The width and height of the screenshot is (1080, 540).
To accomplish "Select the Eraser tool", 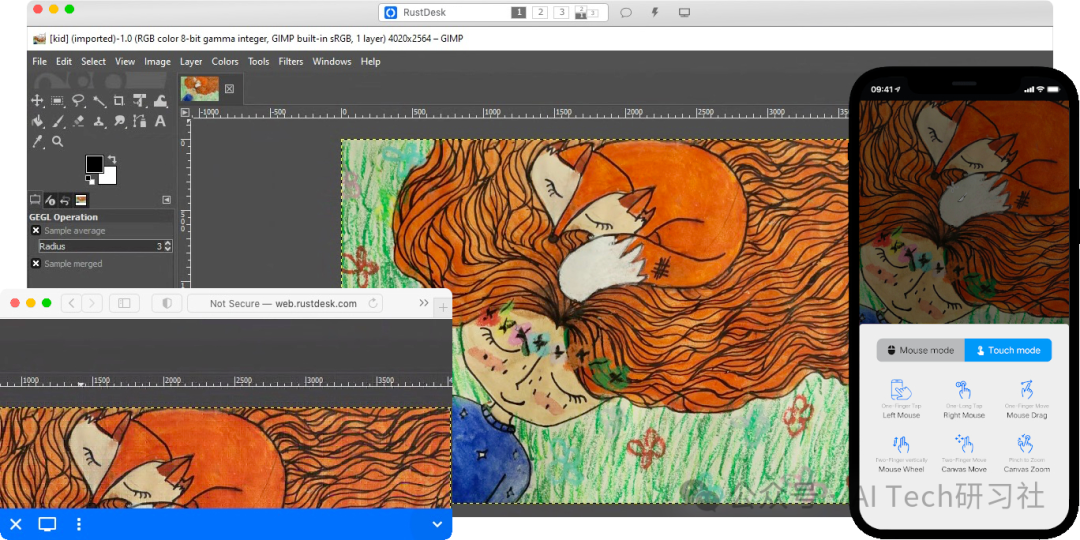I will (x=79, y=121).
